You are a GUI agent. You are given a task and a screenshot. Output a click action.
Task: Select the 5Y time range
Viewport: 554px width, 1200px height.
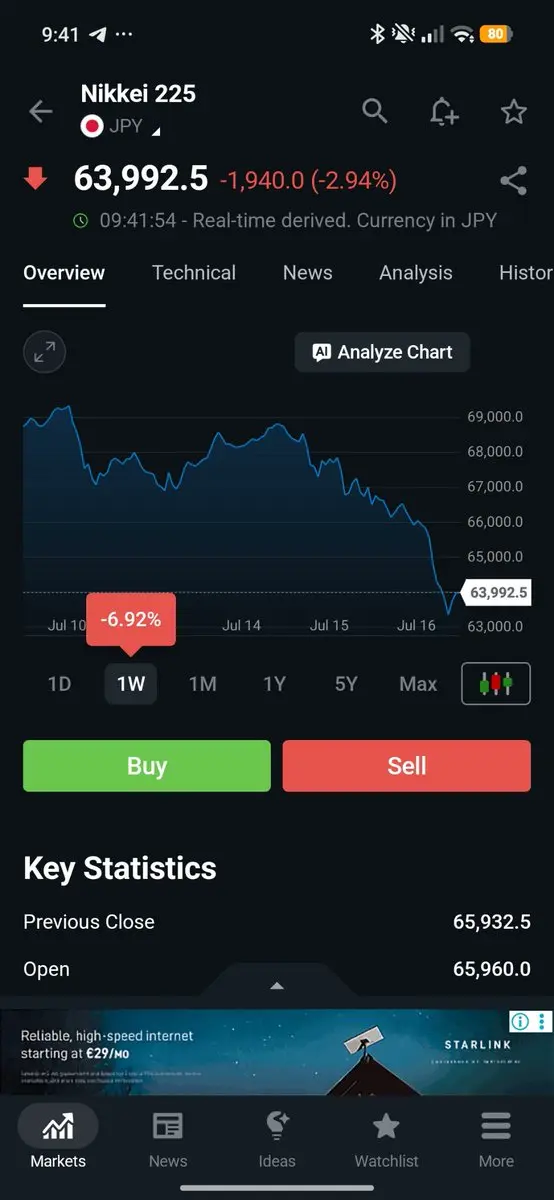pos(346,684)
